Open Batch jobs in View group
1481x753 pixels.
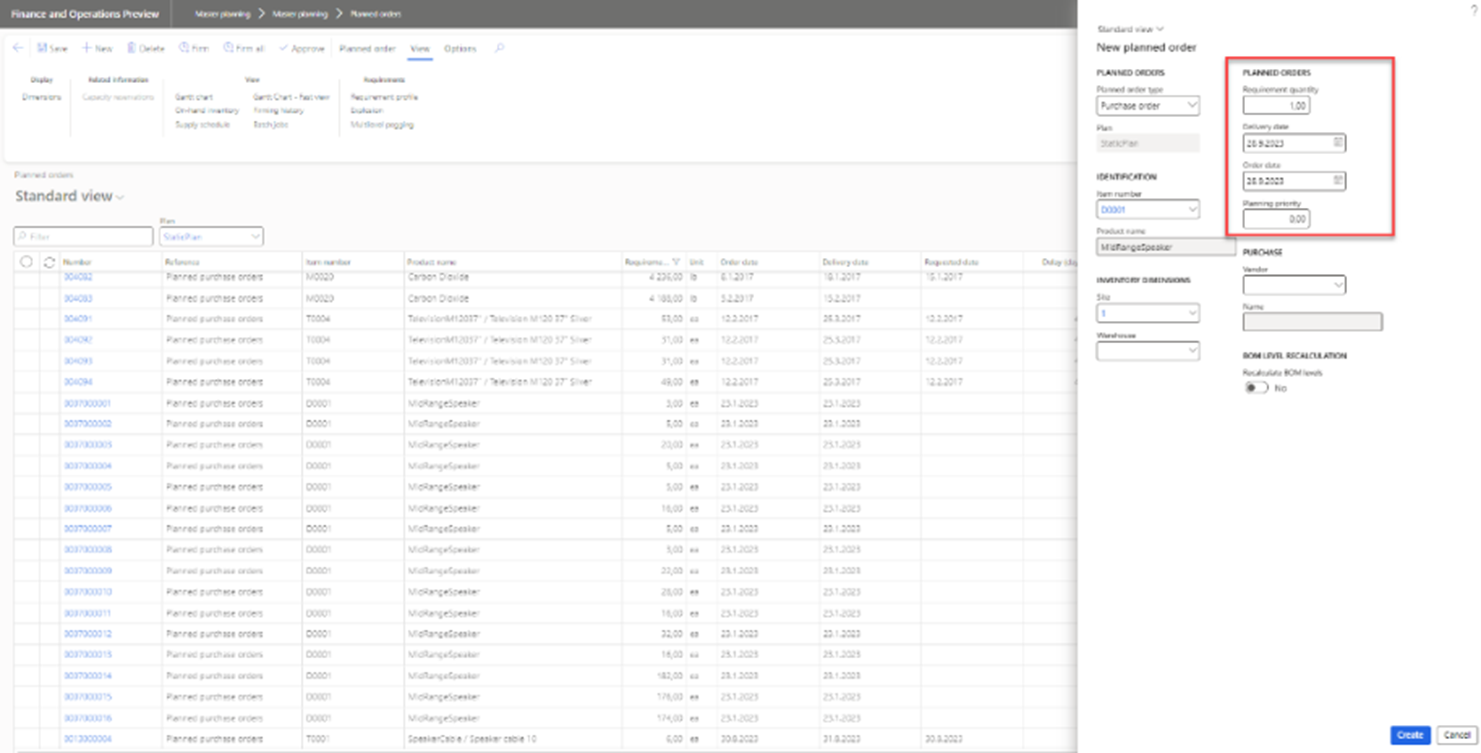pyautogui.click(x=270, y=125)
